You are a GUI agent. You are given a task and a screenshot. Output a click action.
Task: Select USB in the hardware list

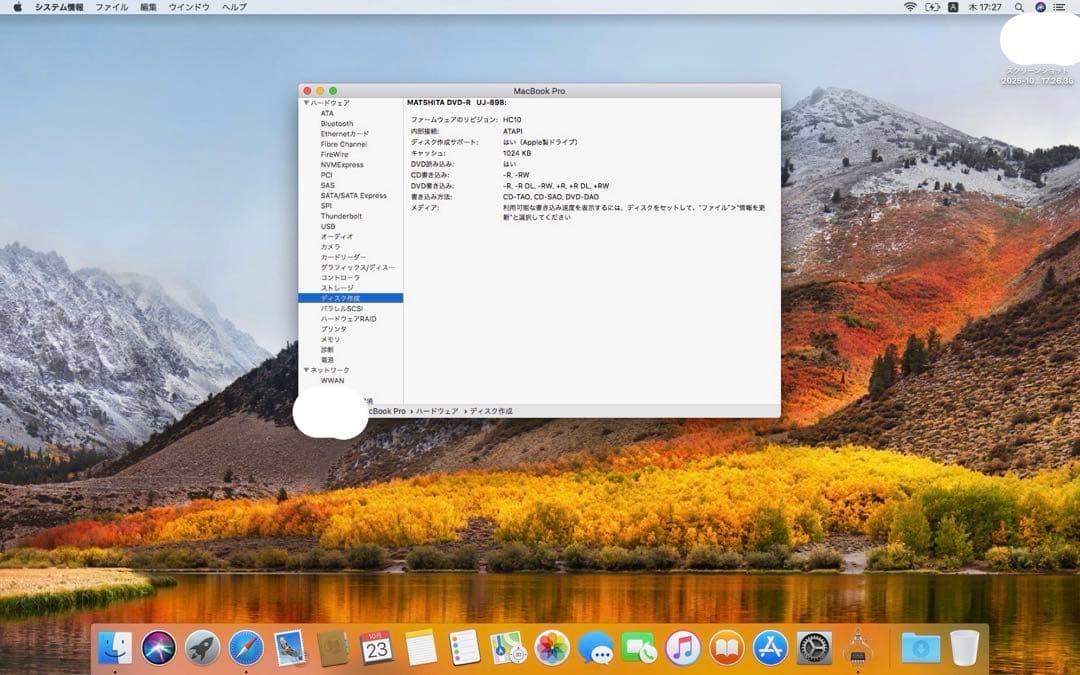(x=328, y=227)
